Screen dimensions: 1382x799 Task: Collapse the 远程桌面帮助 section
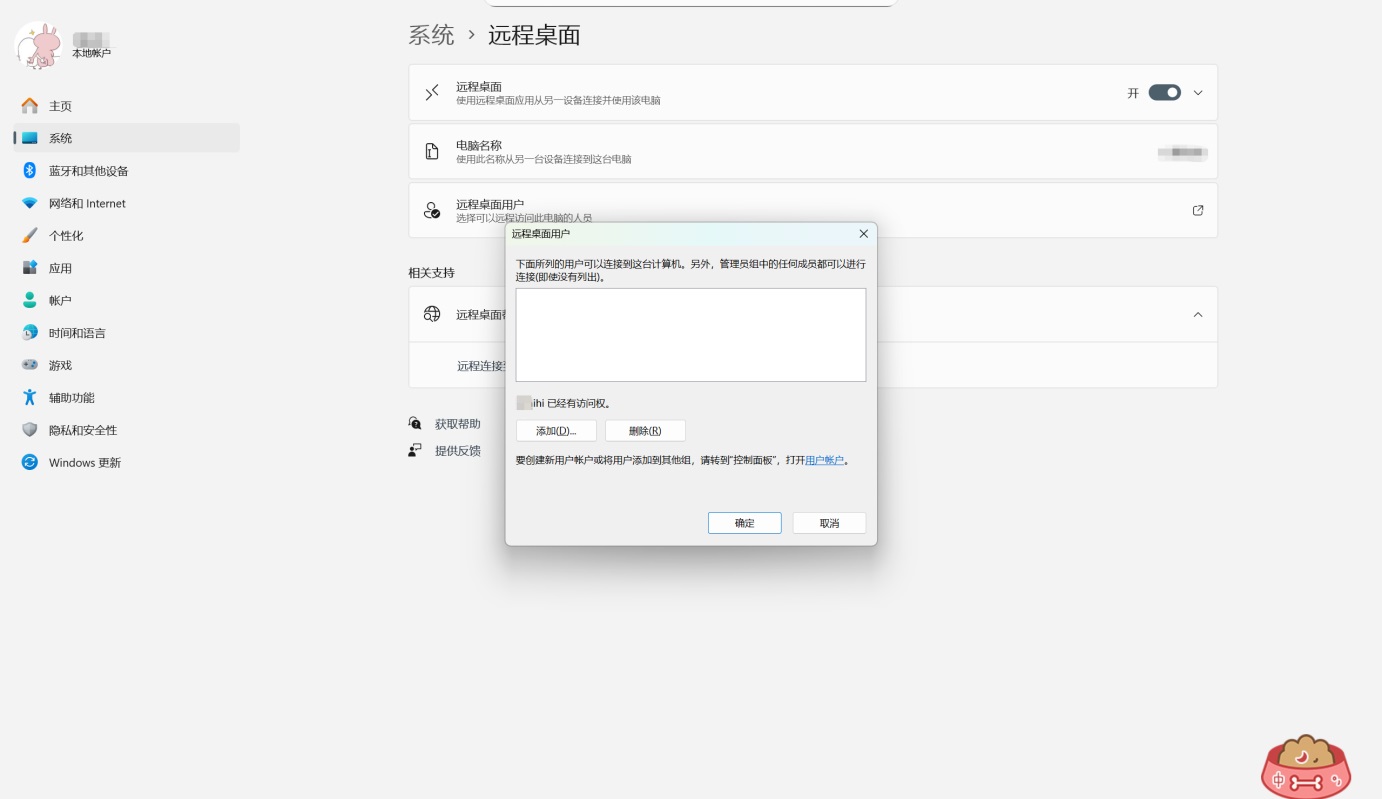click(1197, 313)
